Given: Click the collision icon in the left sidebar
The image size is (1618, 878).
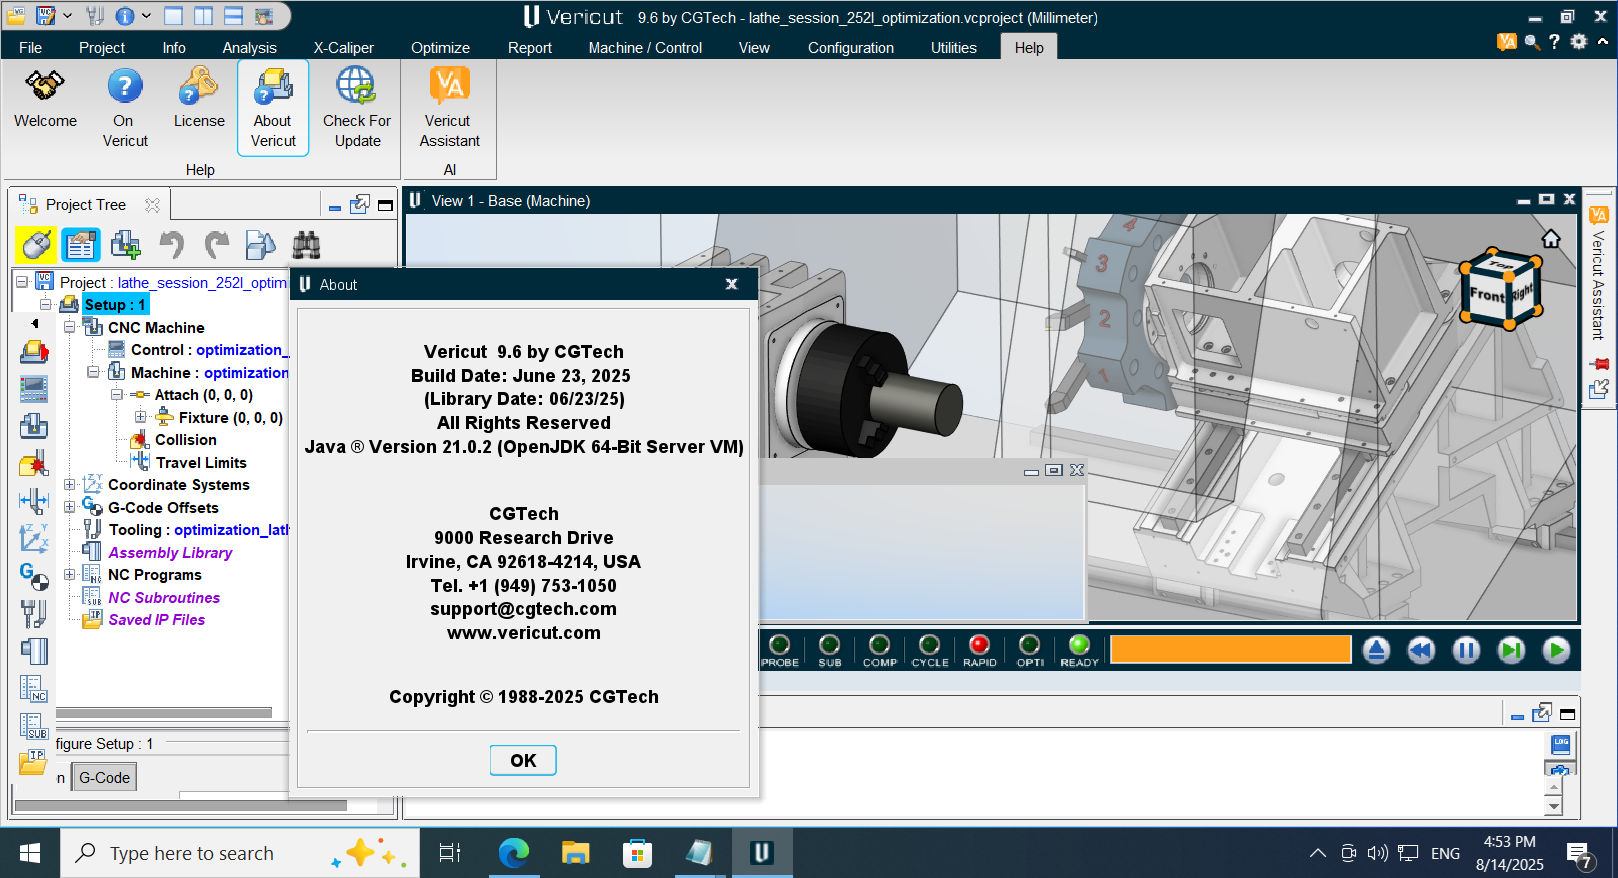Looking at the screenshot, I should (33, 464).
